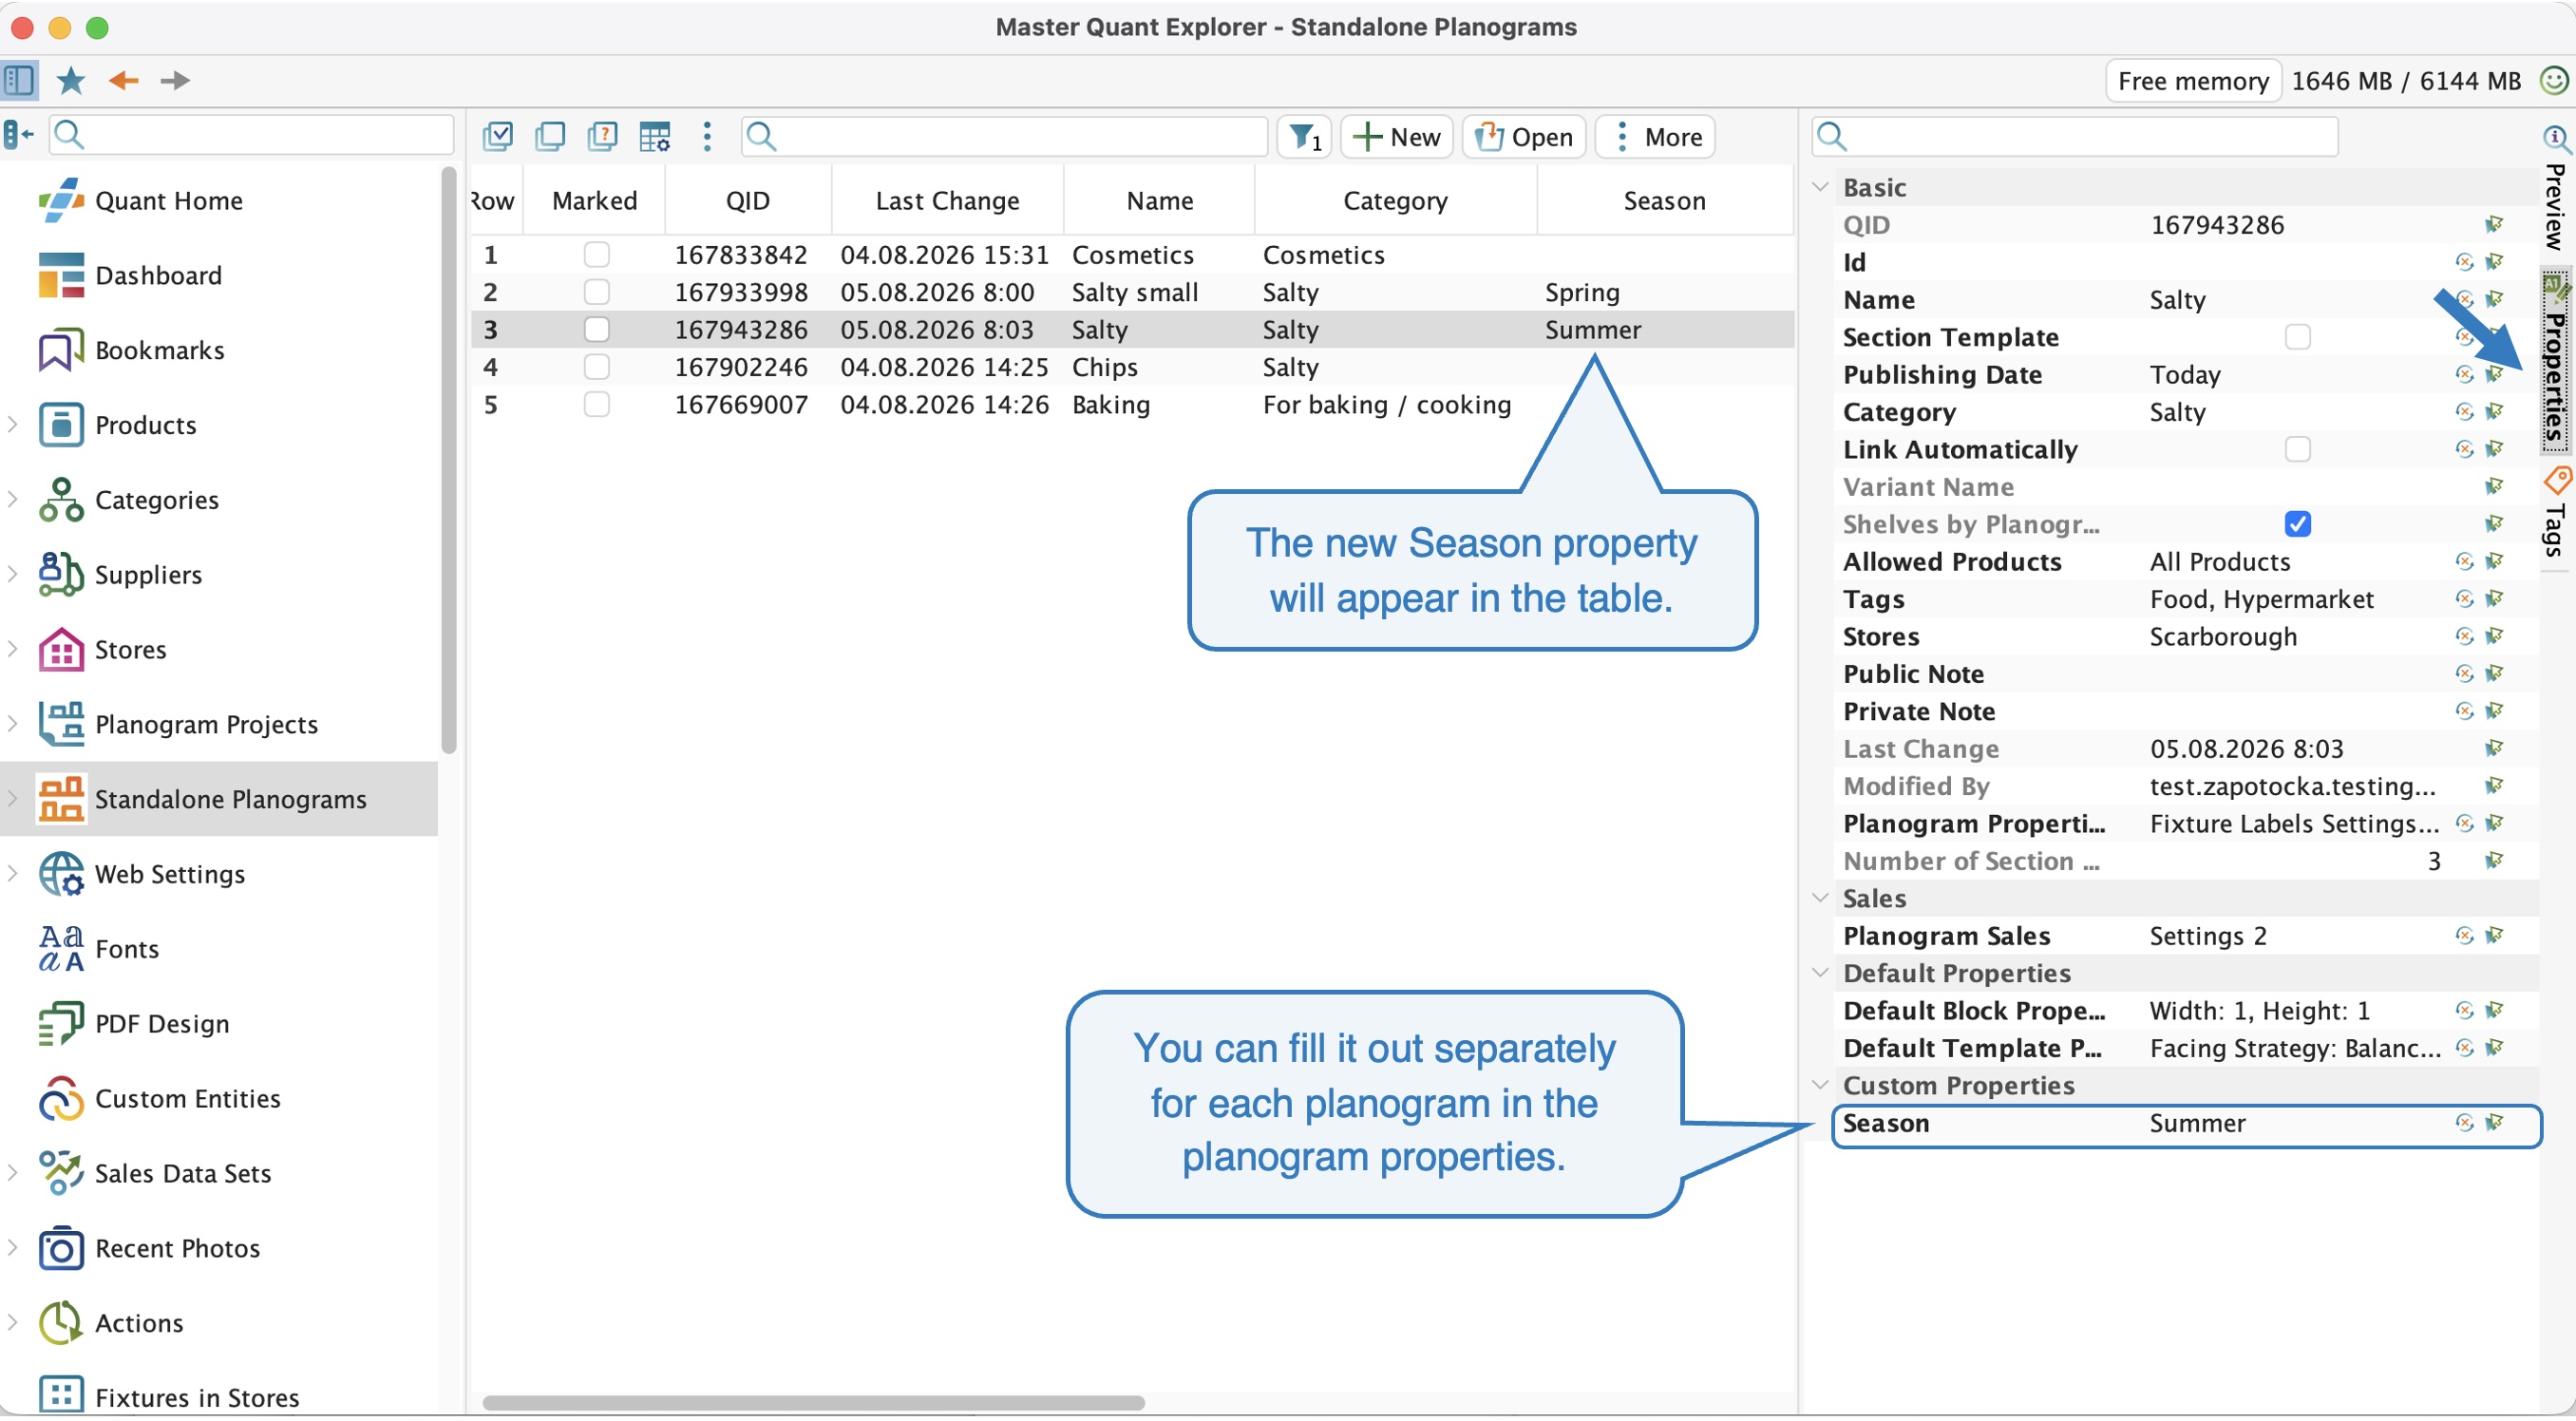2576x1421 pixels.
Task: Collapse the Custom Properties group
Action: click(1820, 1085)
